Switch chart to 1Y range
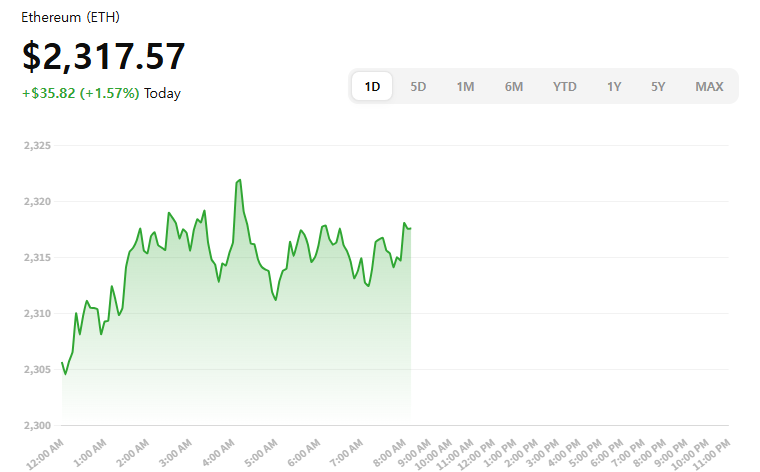The image size is (760, 472). click(614, 86)
